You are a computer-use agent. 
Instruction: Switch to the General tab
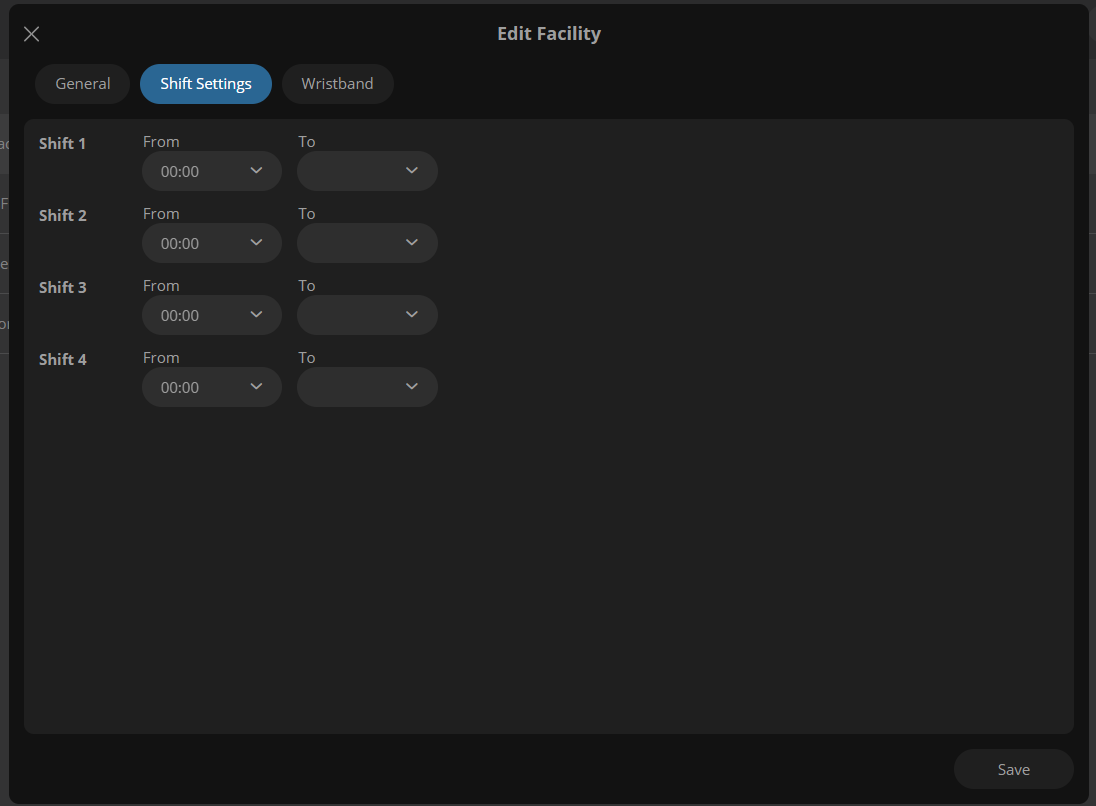tap(83, 84)
